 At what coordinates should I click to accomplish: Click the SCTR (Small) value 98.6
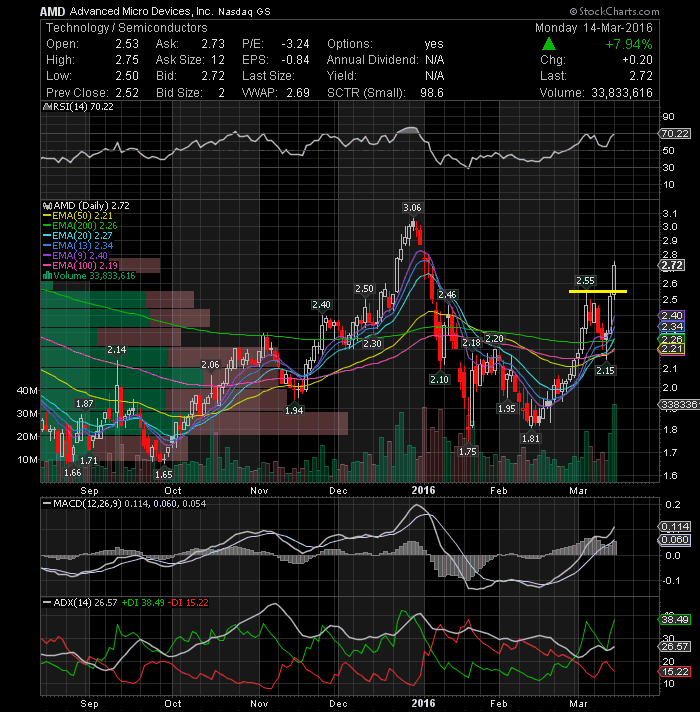[x=432, y=93]
